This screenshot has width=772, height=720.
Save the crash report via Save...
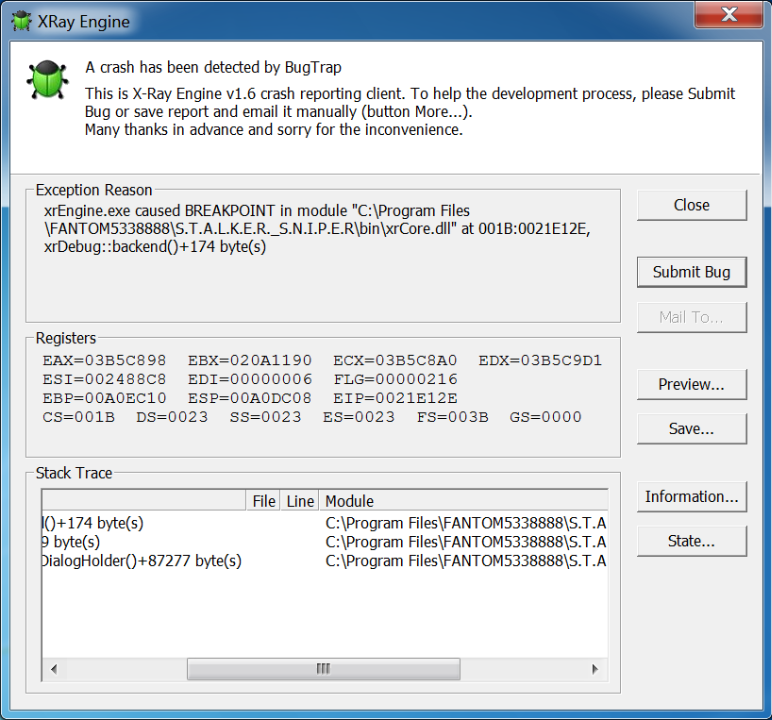(x=691, y=428)
